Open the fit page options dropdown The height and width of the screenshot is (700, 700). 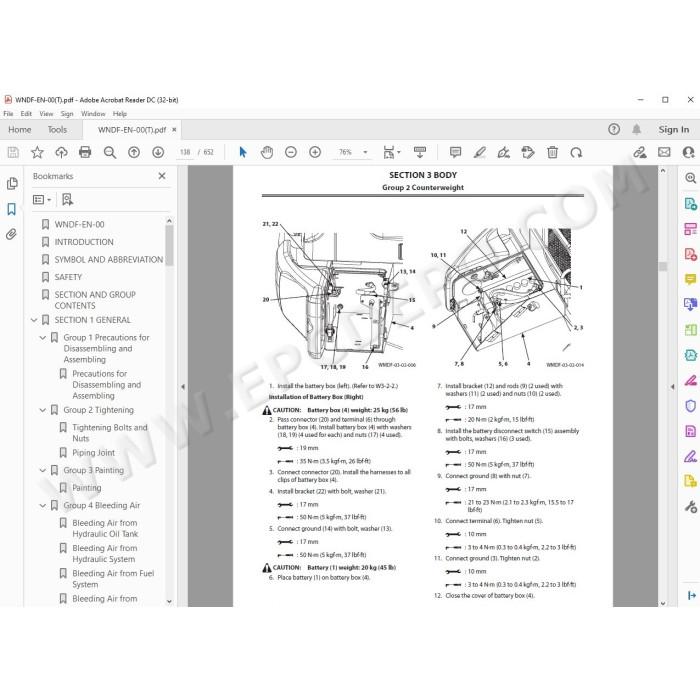pyautogui.click(x=391, y=152)
